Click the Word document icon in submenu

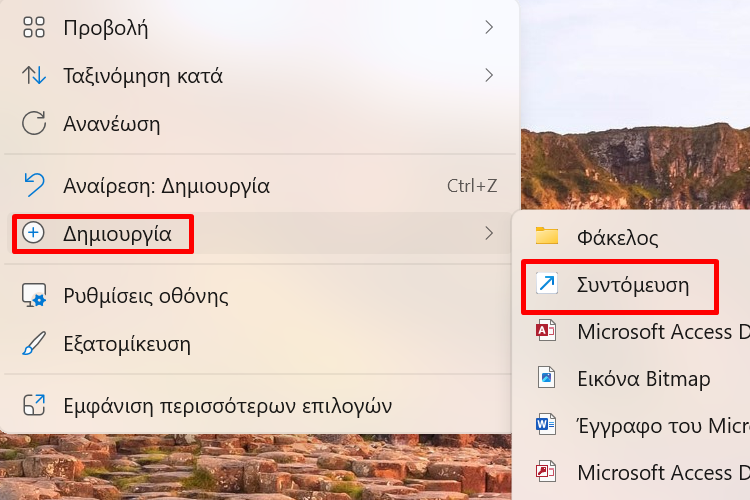coord(546,424)
